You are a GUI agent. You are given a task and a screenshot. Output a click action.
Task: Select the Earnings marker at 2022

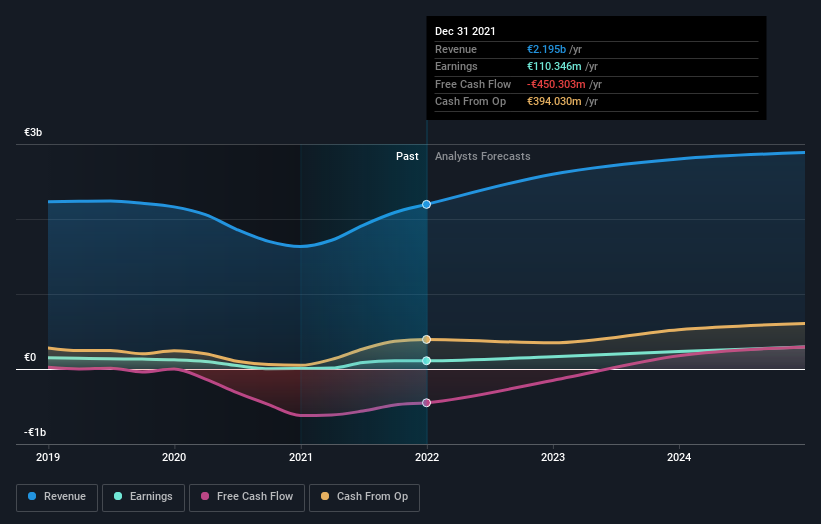[x=427, y=361]
